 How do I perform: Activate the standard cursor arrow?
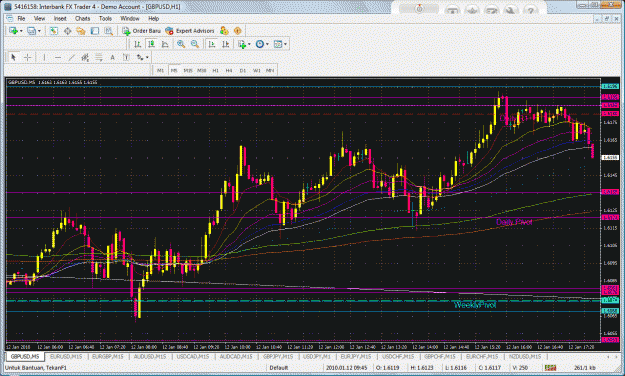click(13, 57)
